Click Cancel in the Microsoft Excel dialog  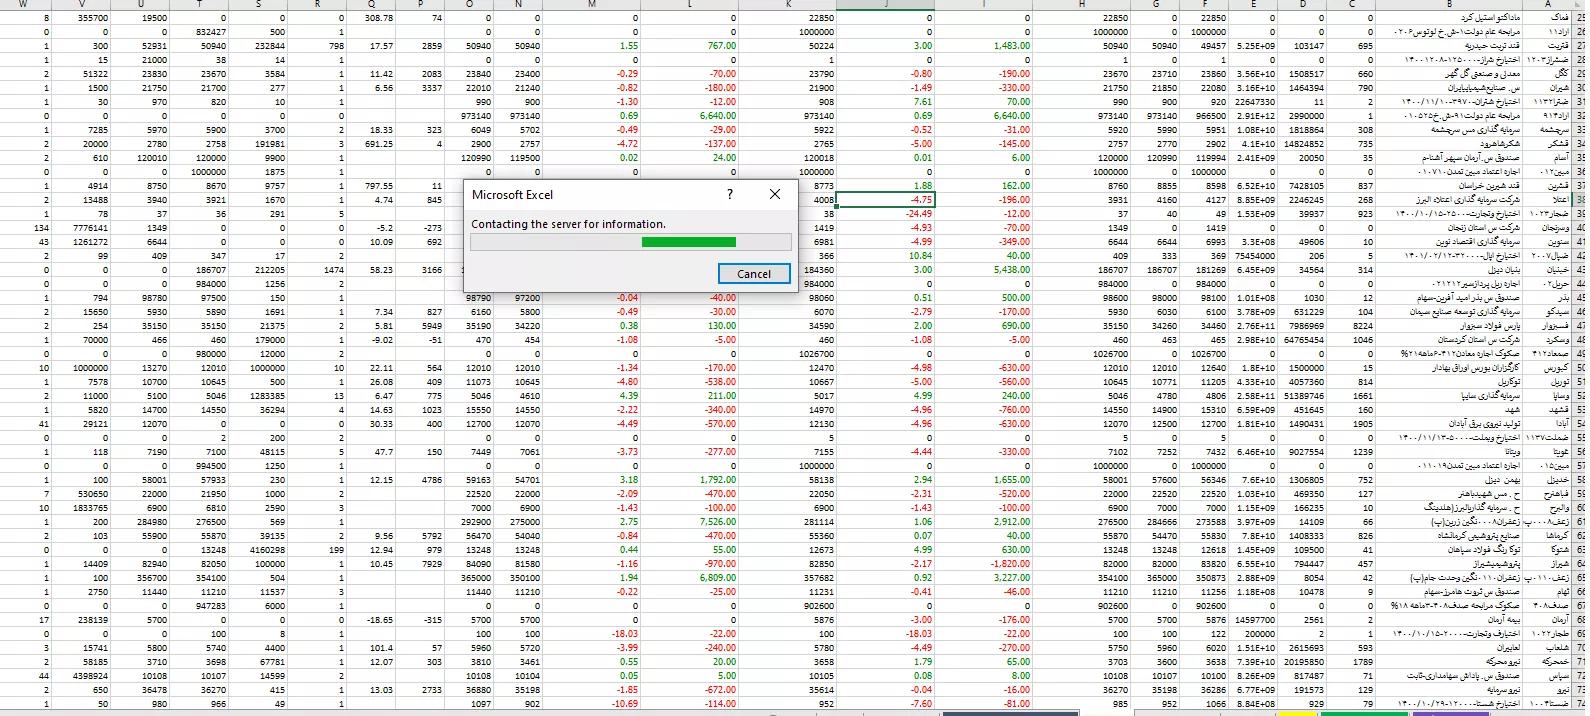[x=753, y=274]
